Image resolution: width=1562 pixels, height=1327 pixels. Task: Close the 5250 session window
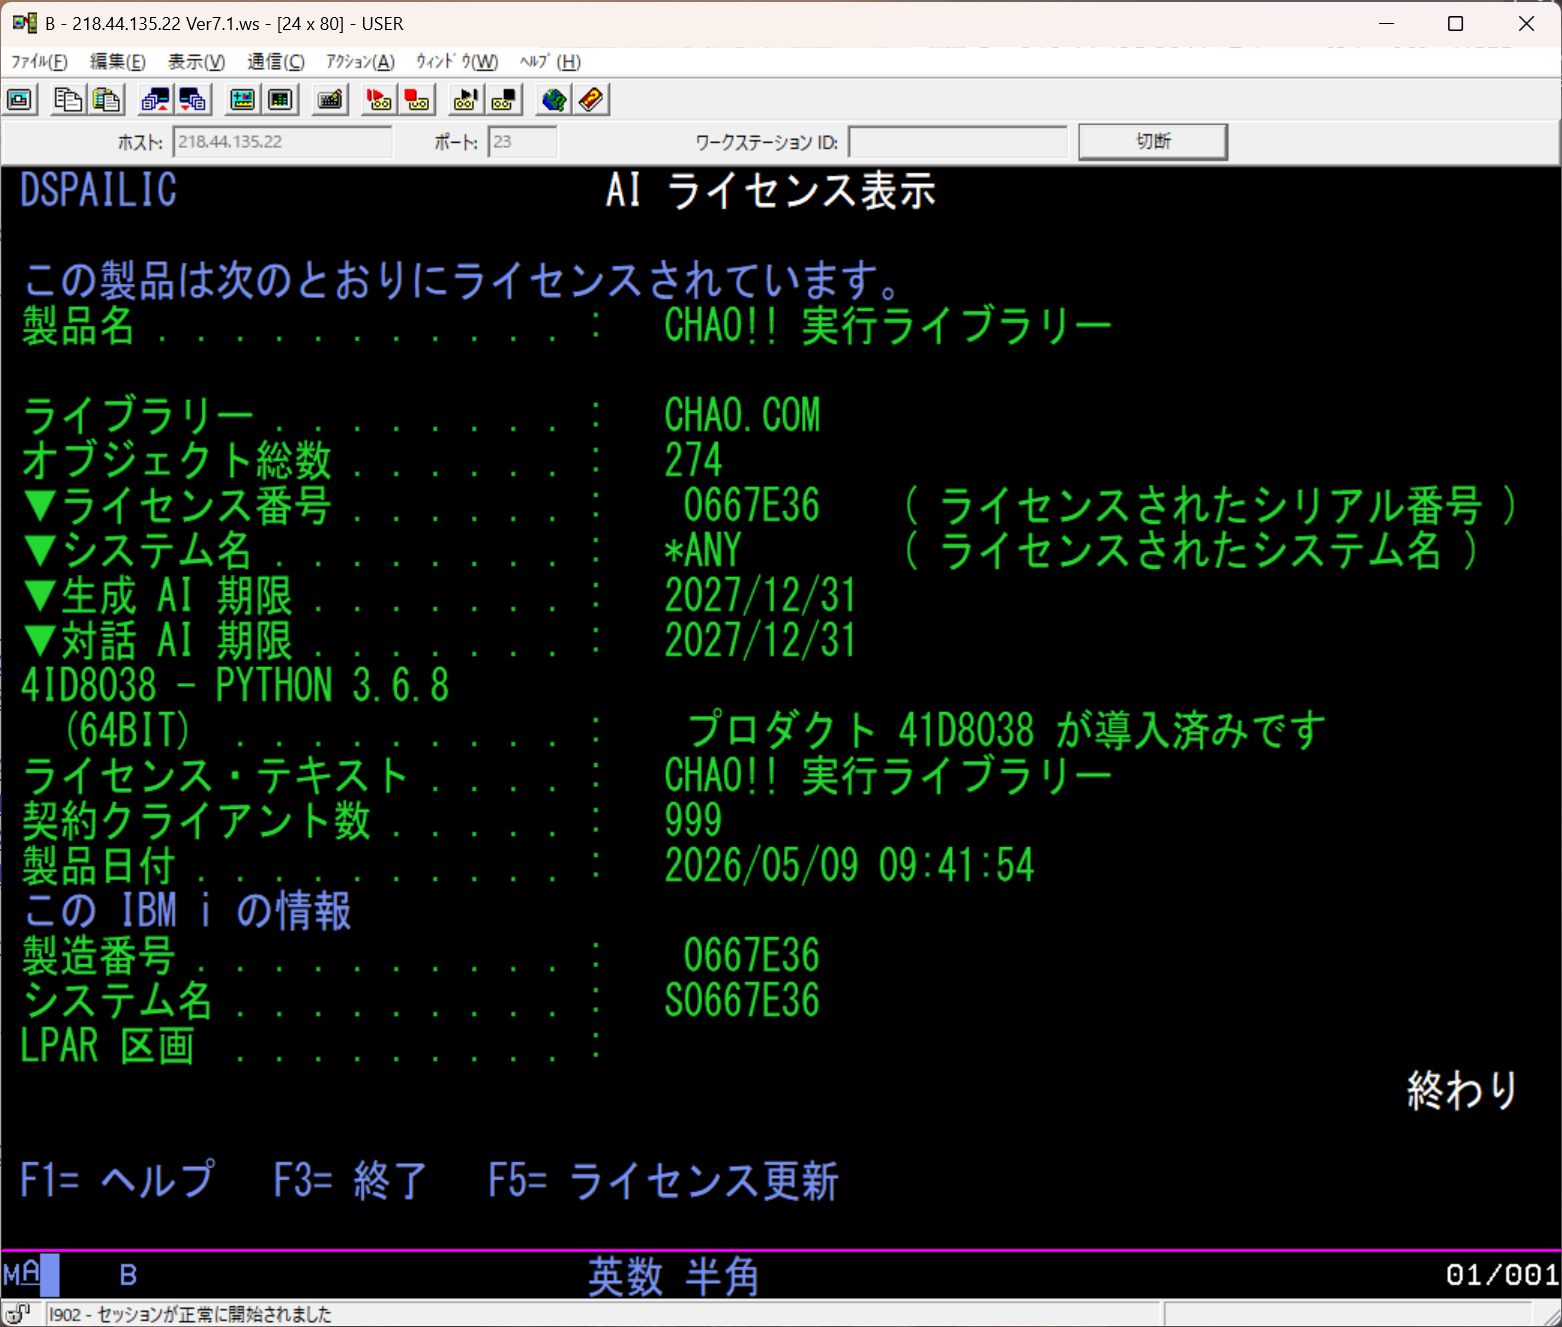tap(1526, 23)
